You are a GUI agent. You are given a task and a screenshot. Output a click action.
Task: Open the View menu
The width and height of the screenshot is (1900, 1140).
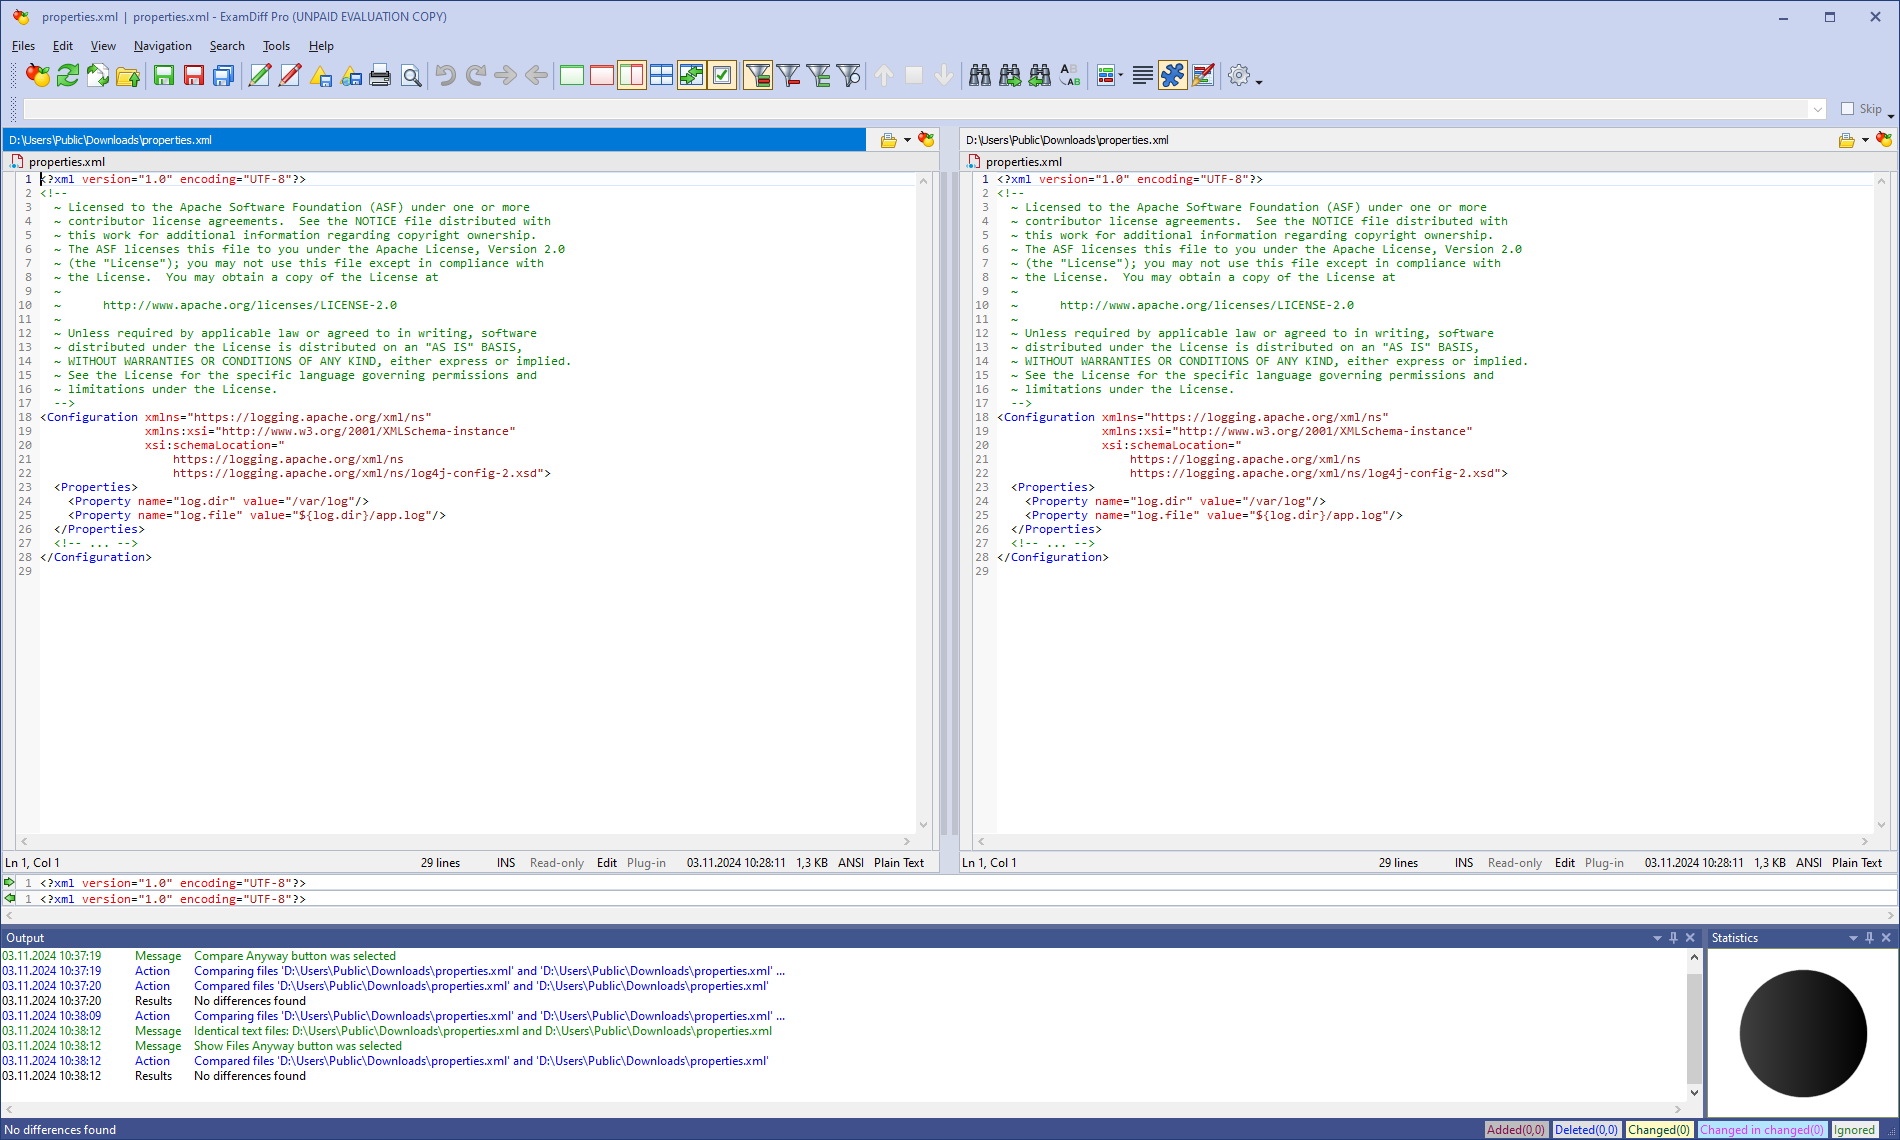103,46
